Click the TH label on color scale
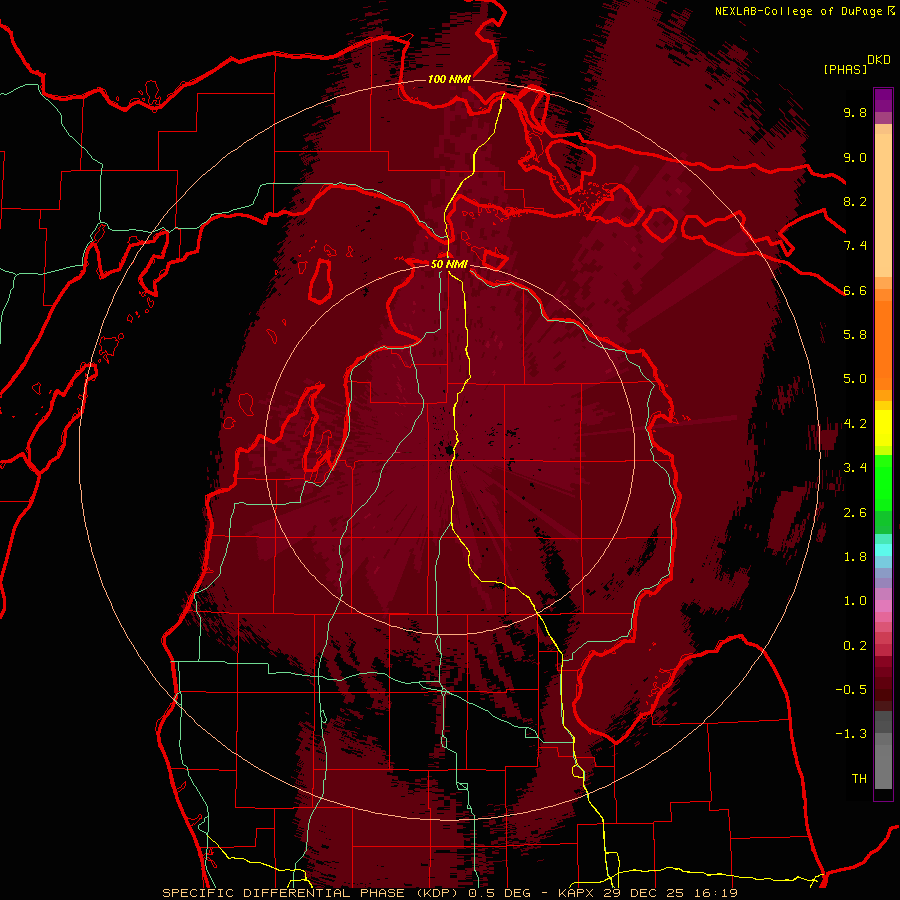The width and height of the screenshot is (900, 900). coord(859,778)
